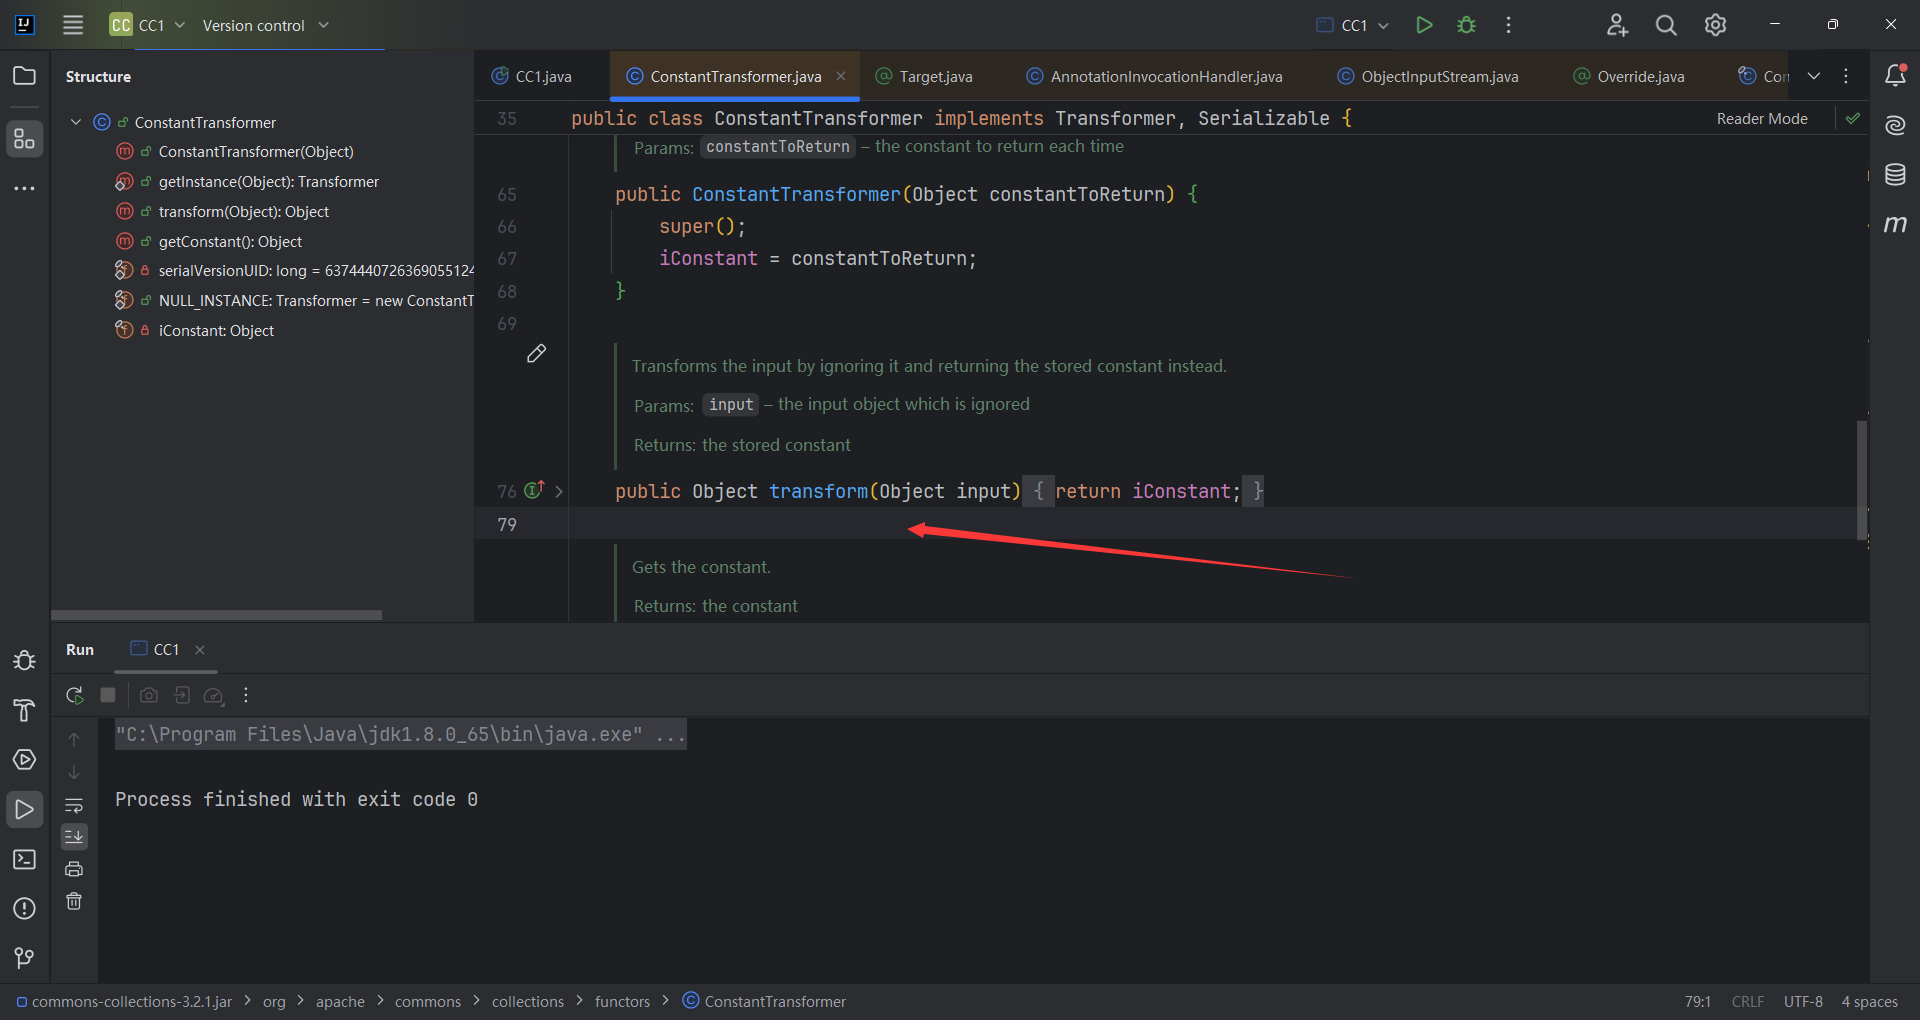This screenshot has height=1020, width=1920.
Task: Collapse ConstantTransformer node in Structure
Action: 76,122
